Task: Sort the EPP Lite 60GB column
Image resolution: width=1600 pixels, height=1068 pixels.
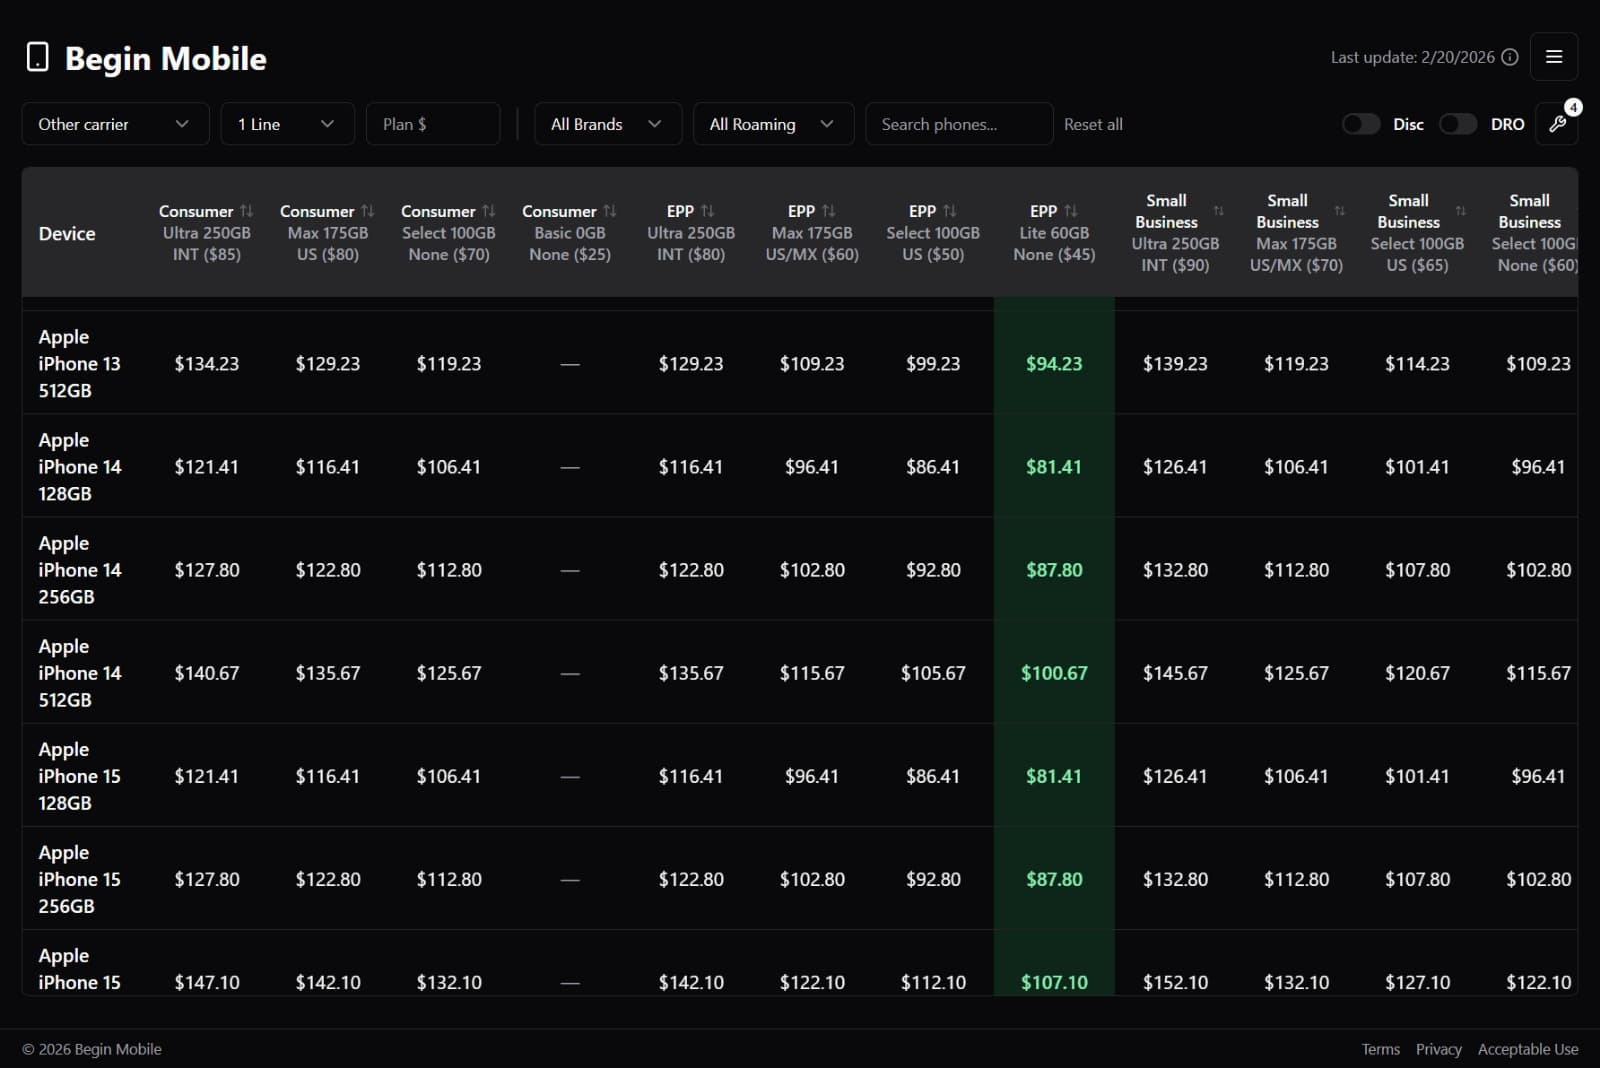Action: [1071, 211]
